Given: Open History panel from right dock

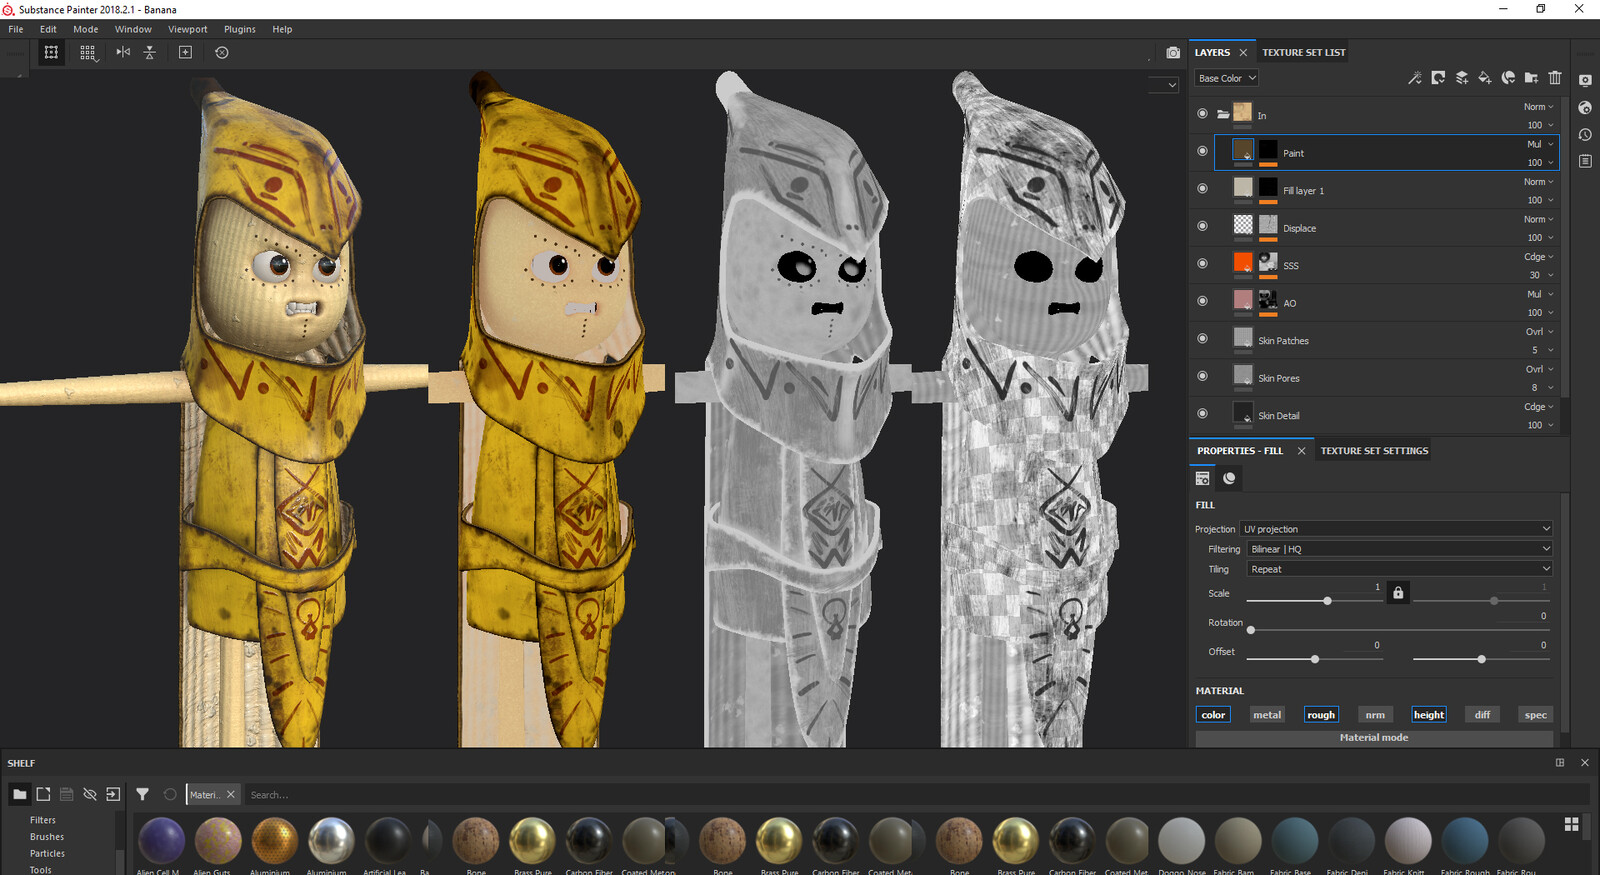Looking at the screenshot, I should [x=1585, y=134].
